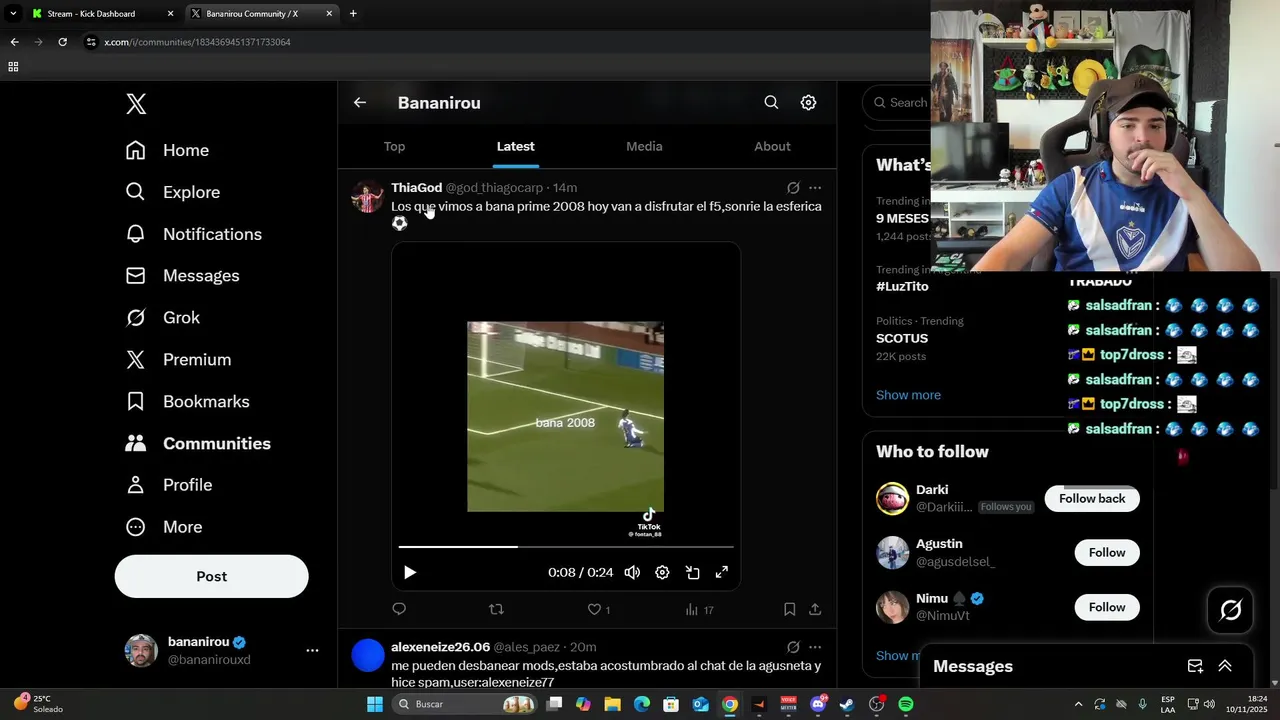1280x720 pixels.
Task: Click Grok icon on alexeneize26.06 post
Action: [793, 647]
